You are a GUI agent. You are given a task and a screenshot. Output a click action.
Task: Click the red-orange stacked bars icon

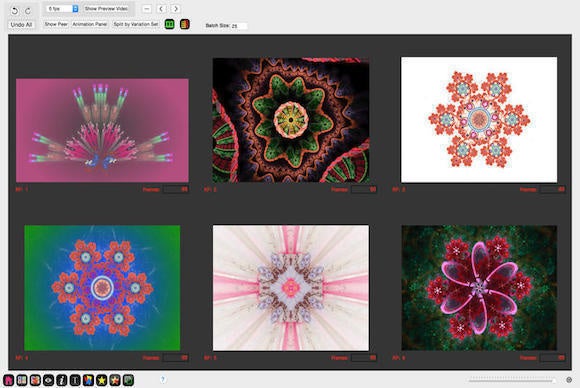[x=185, y=24]
